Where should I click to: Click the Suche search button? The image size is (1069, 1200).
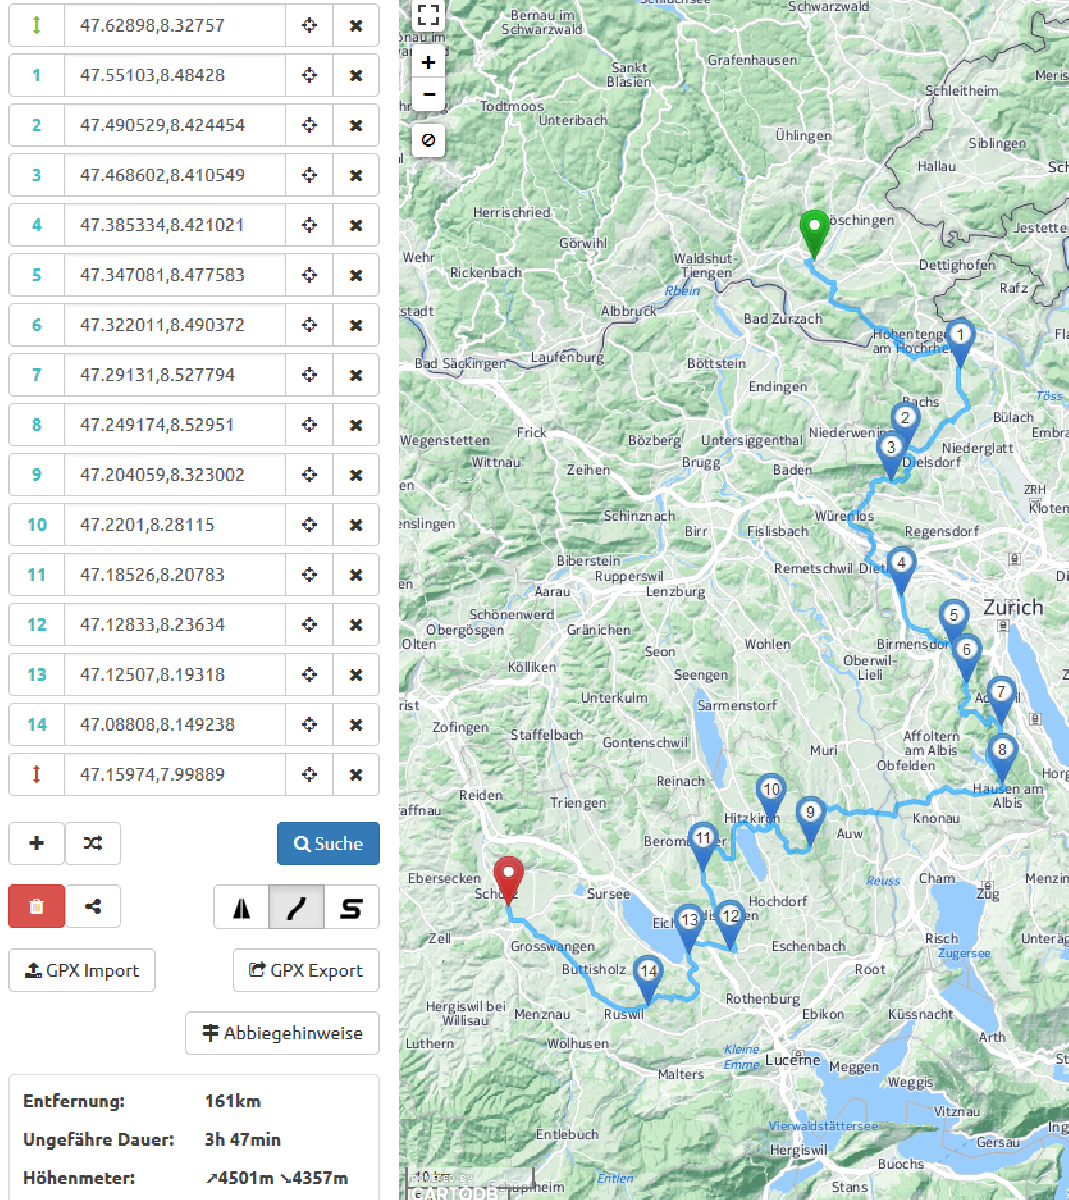328,843
